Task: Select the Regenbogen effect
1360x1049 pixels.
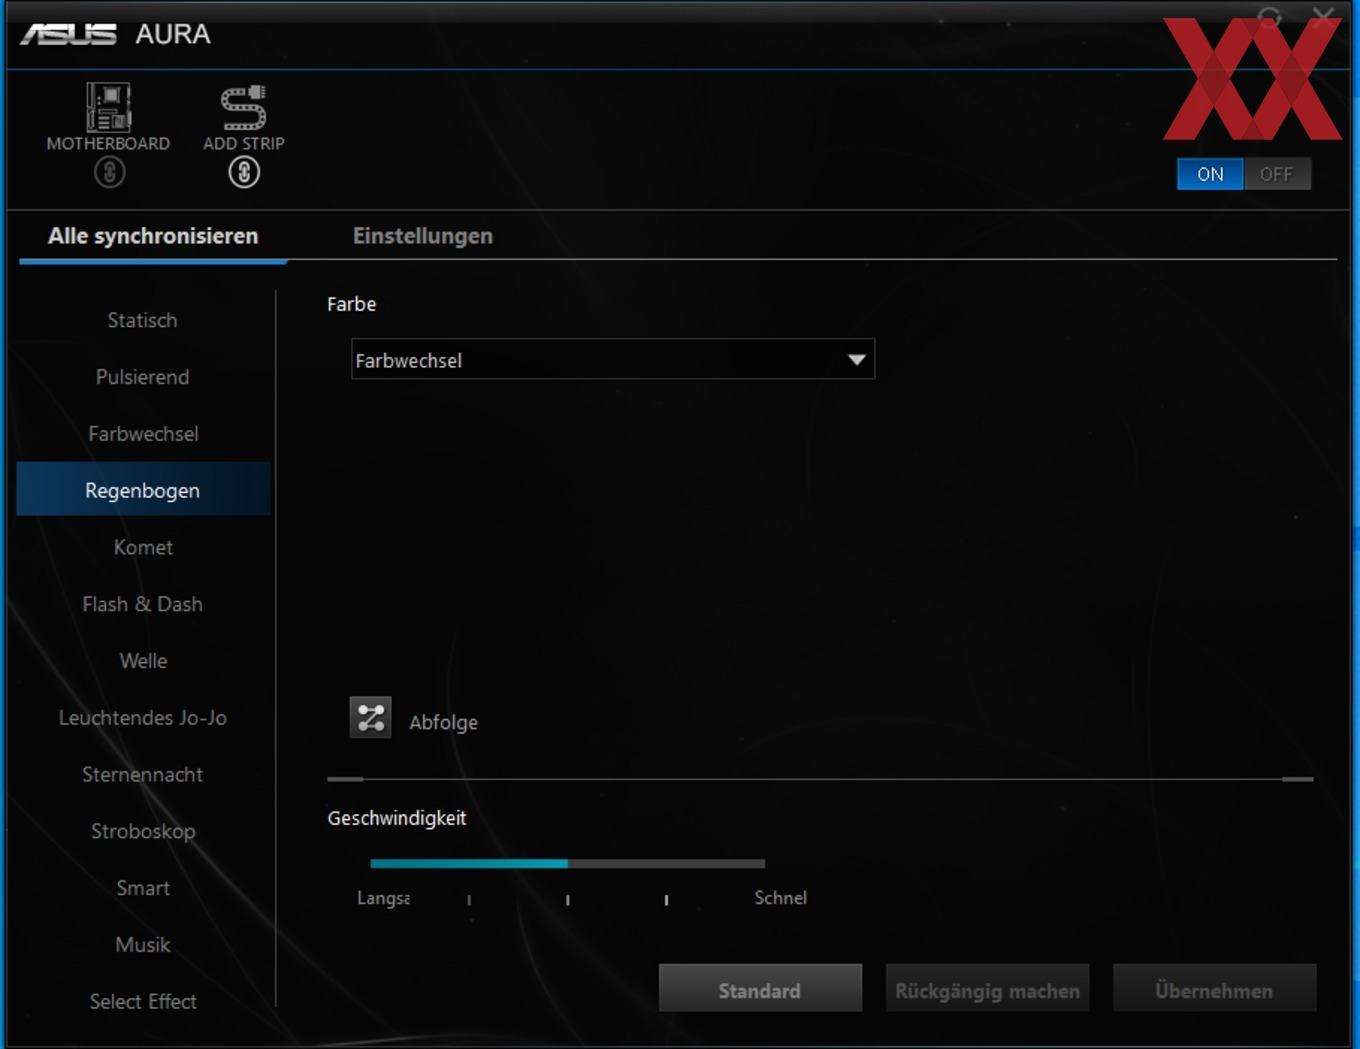Action: pyautogui.click(x=142, y=490)
